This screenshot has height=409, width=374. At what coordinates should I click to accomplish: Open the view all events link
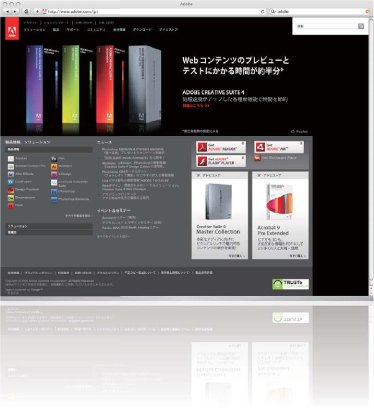(x=113, y=236)
